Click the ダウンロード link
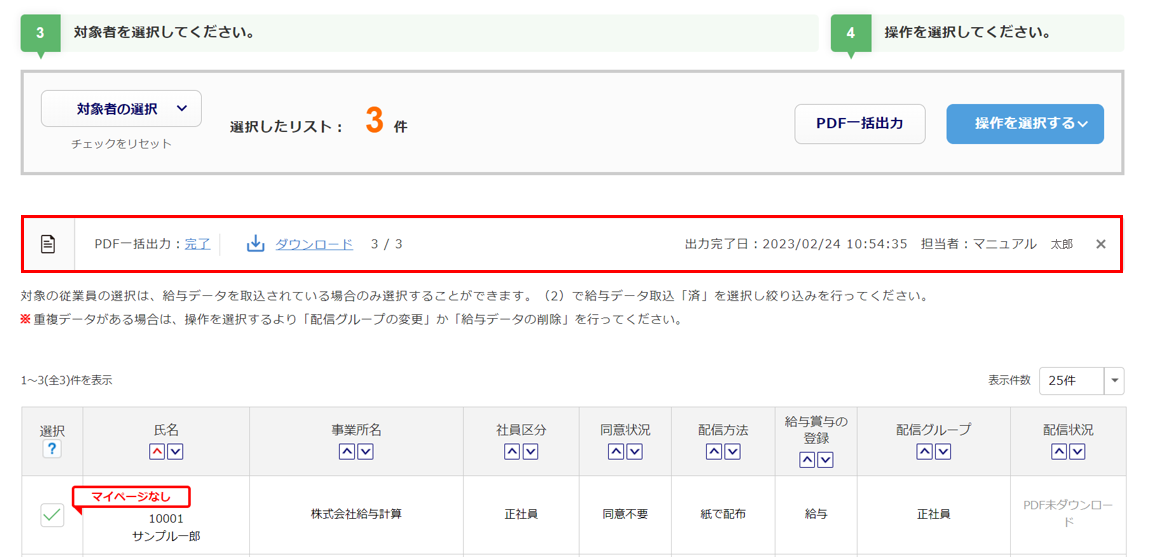1149x557 pixels. point(314,244)
